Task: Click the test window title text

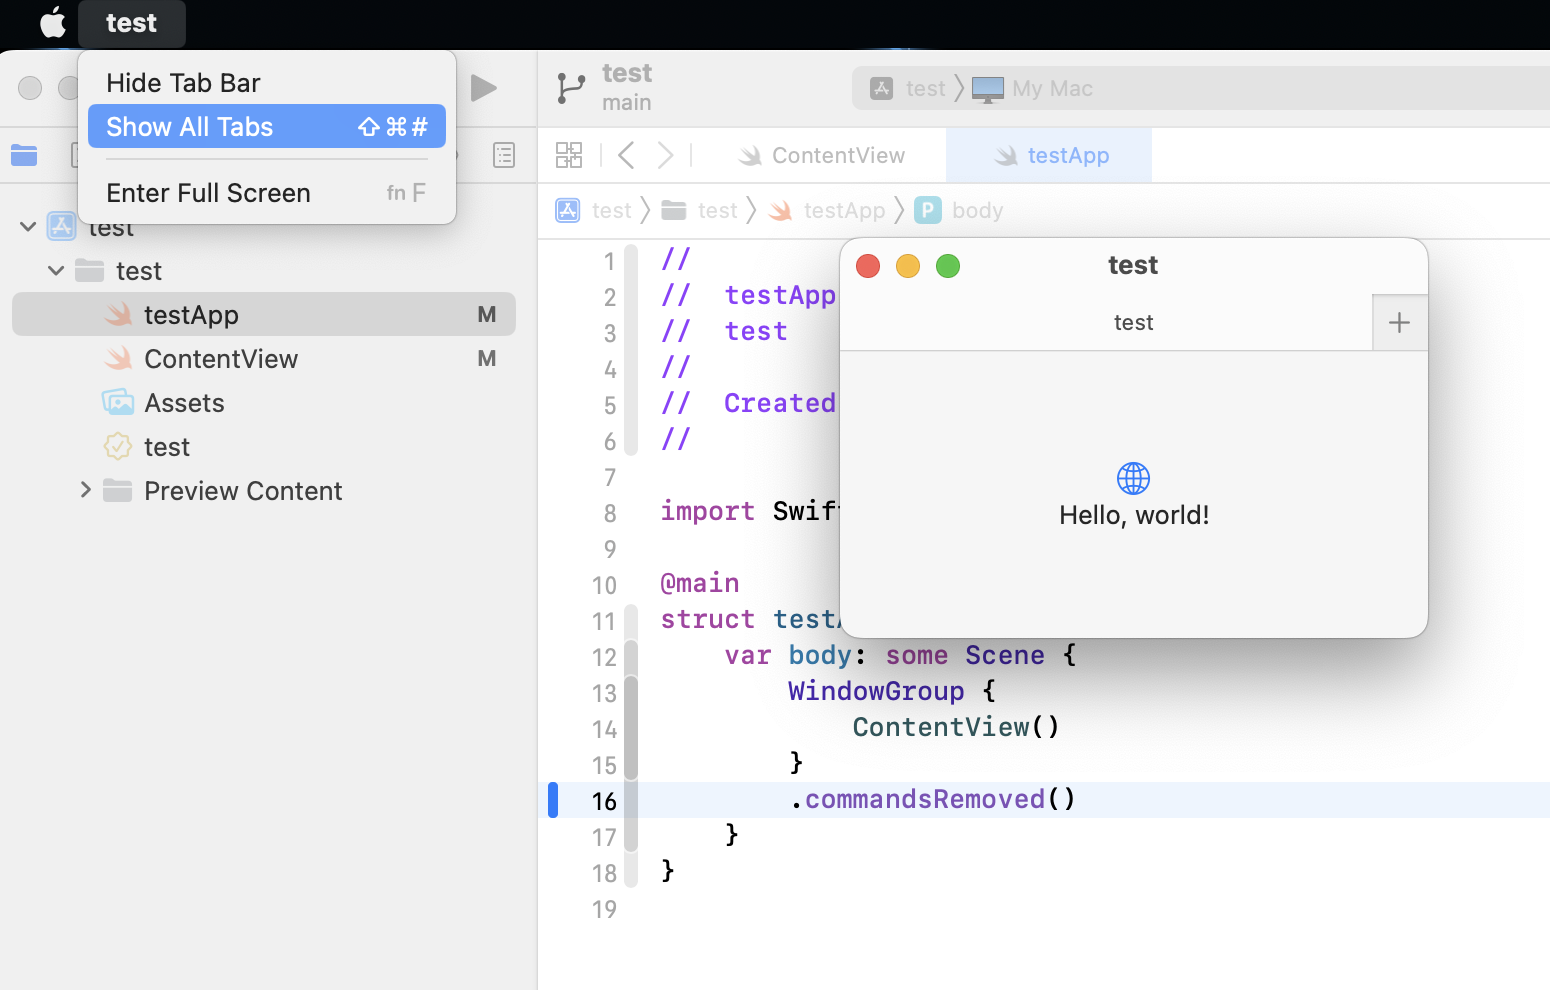Action: tap(1133, 265)
